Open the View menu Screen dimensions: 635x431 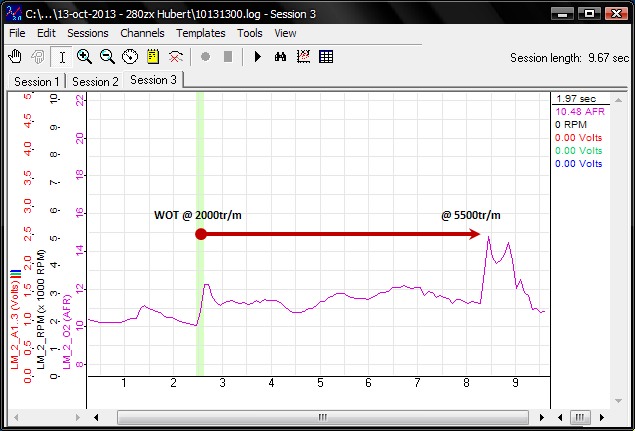tap(285, 33)
